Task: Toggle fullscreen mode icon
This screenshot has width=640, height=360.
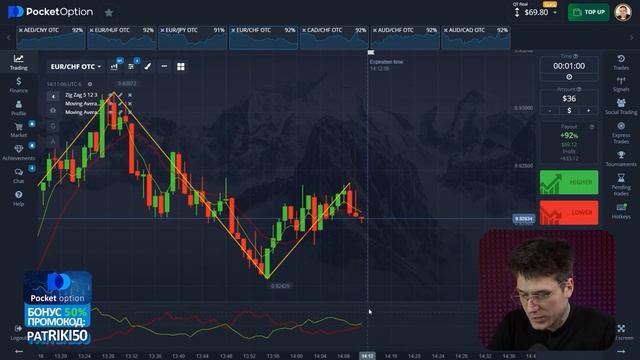Action: (621, 328)
